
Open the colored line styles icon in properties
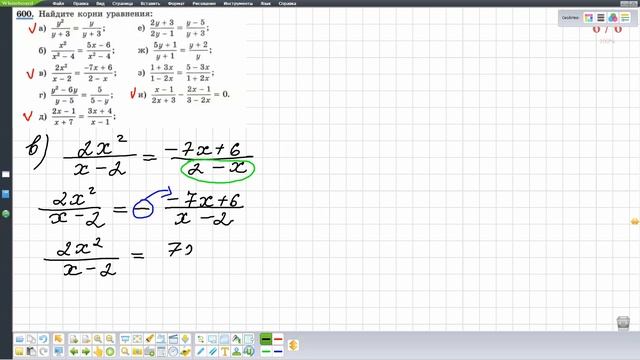coord(625,18)
